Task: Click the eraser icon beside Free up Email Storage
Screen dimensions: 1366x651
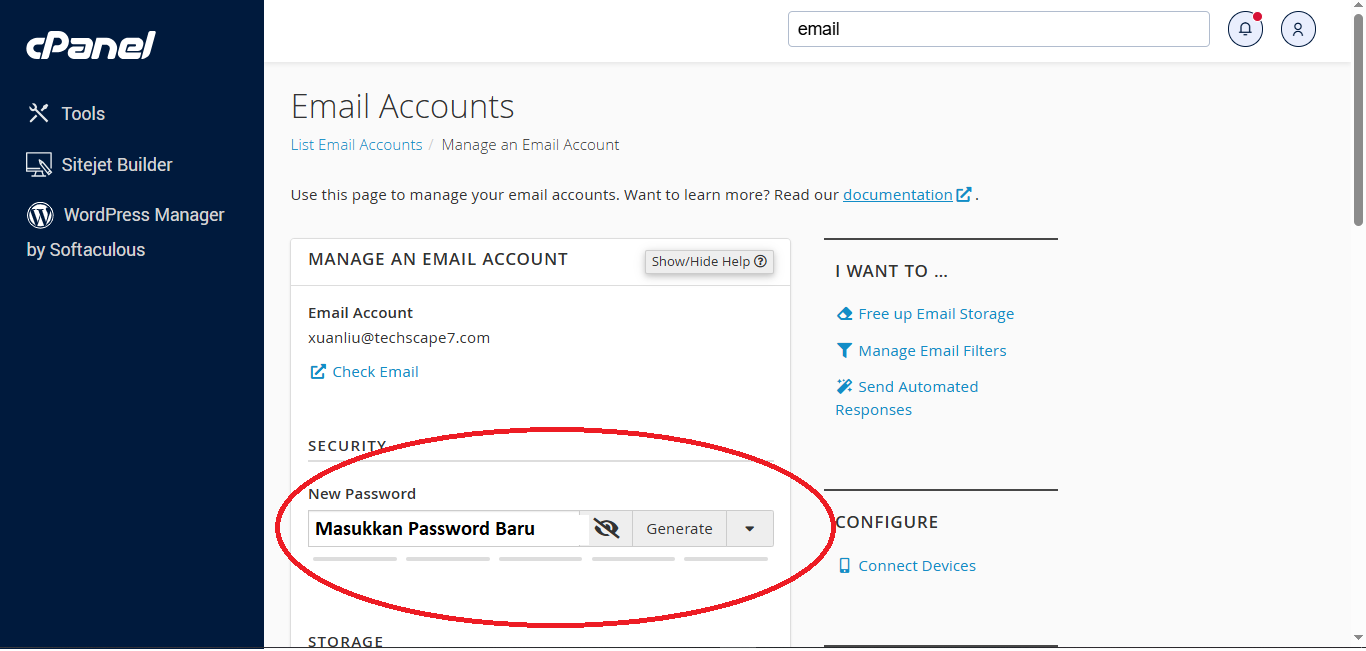Action: [x=845, y=314]
